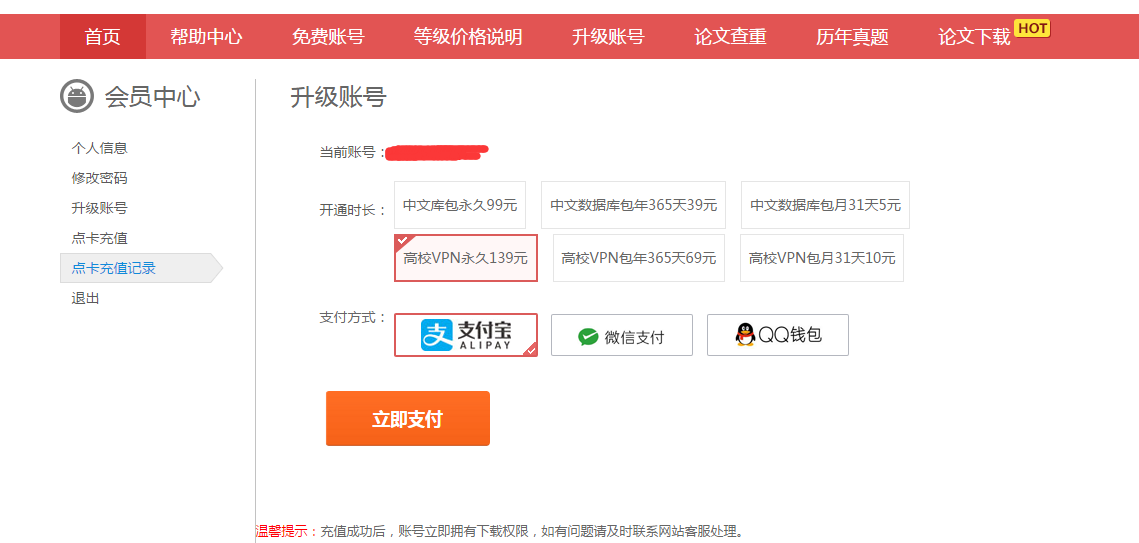Choose 中文数据库包月31天5元 option

coord(825,205)
